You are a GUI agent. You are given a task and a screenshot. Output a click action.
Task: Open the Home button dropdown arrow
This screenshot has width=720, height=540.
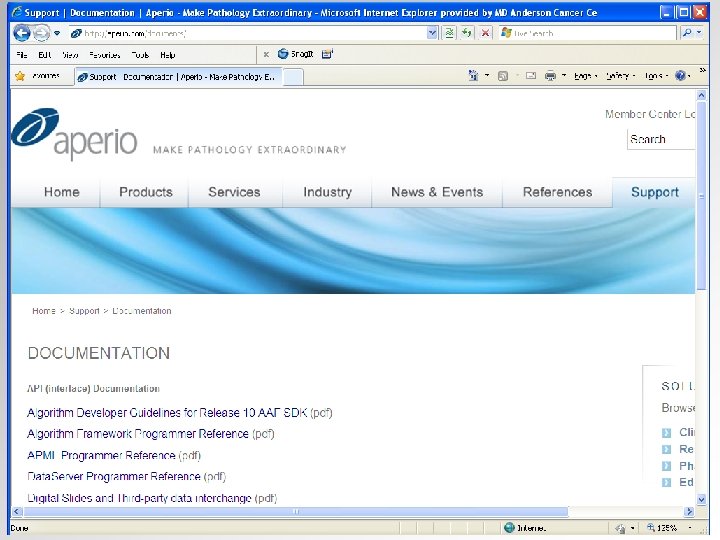point(487,76)
